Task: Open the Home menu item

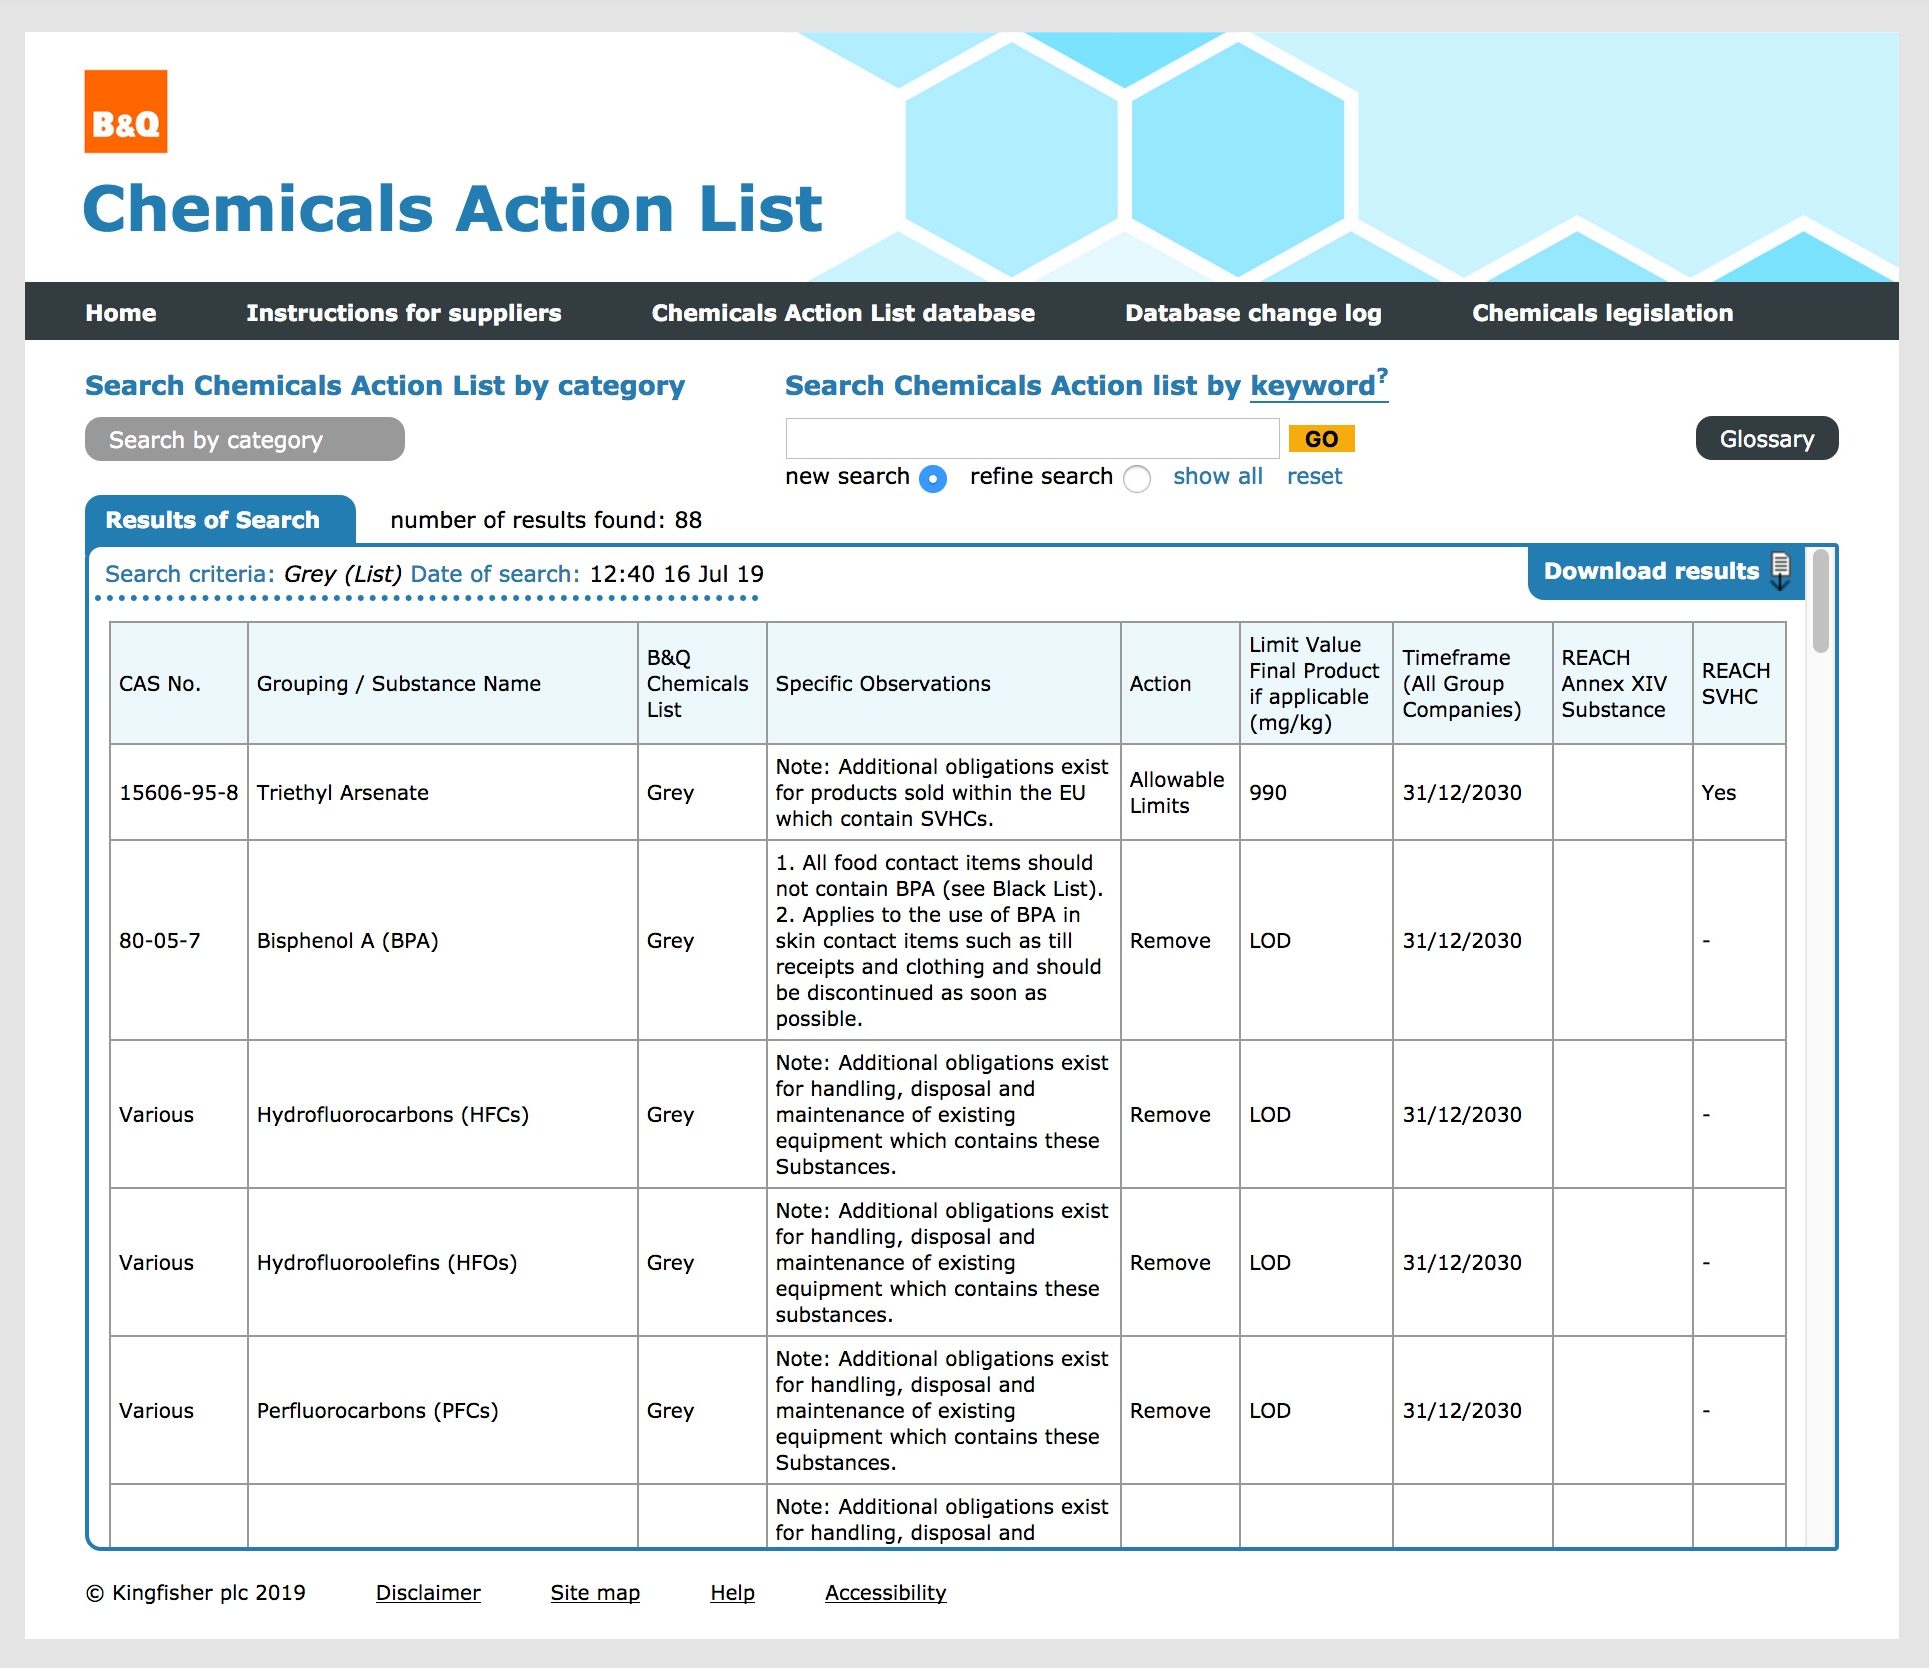Action: coord(121,313)
